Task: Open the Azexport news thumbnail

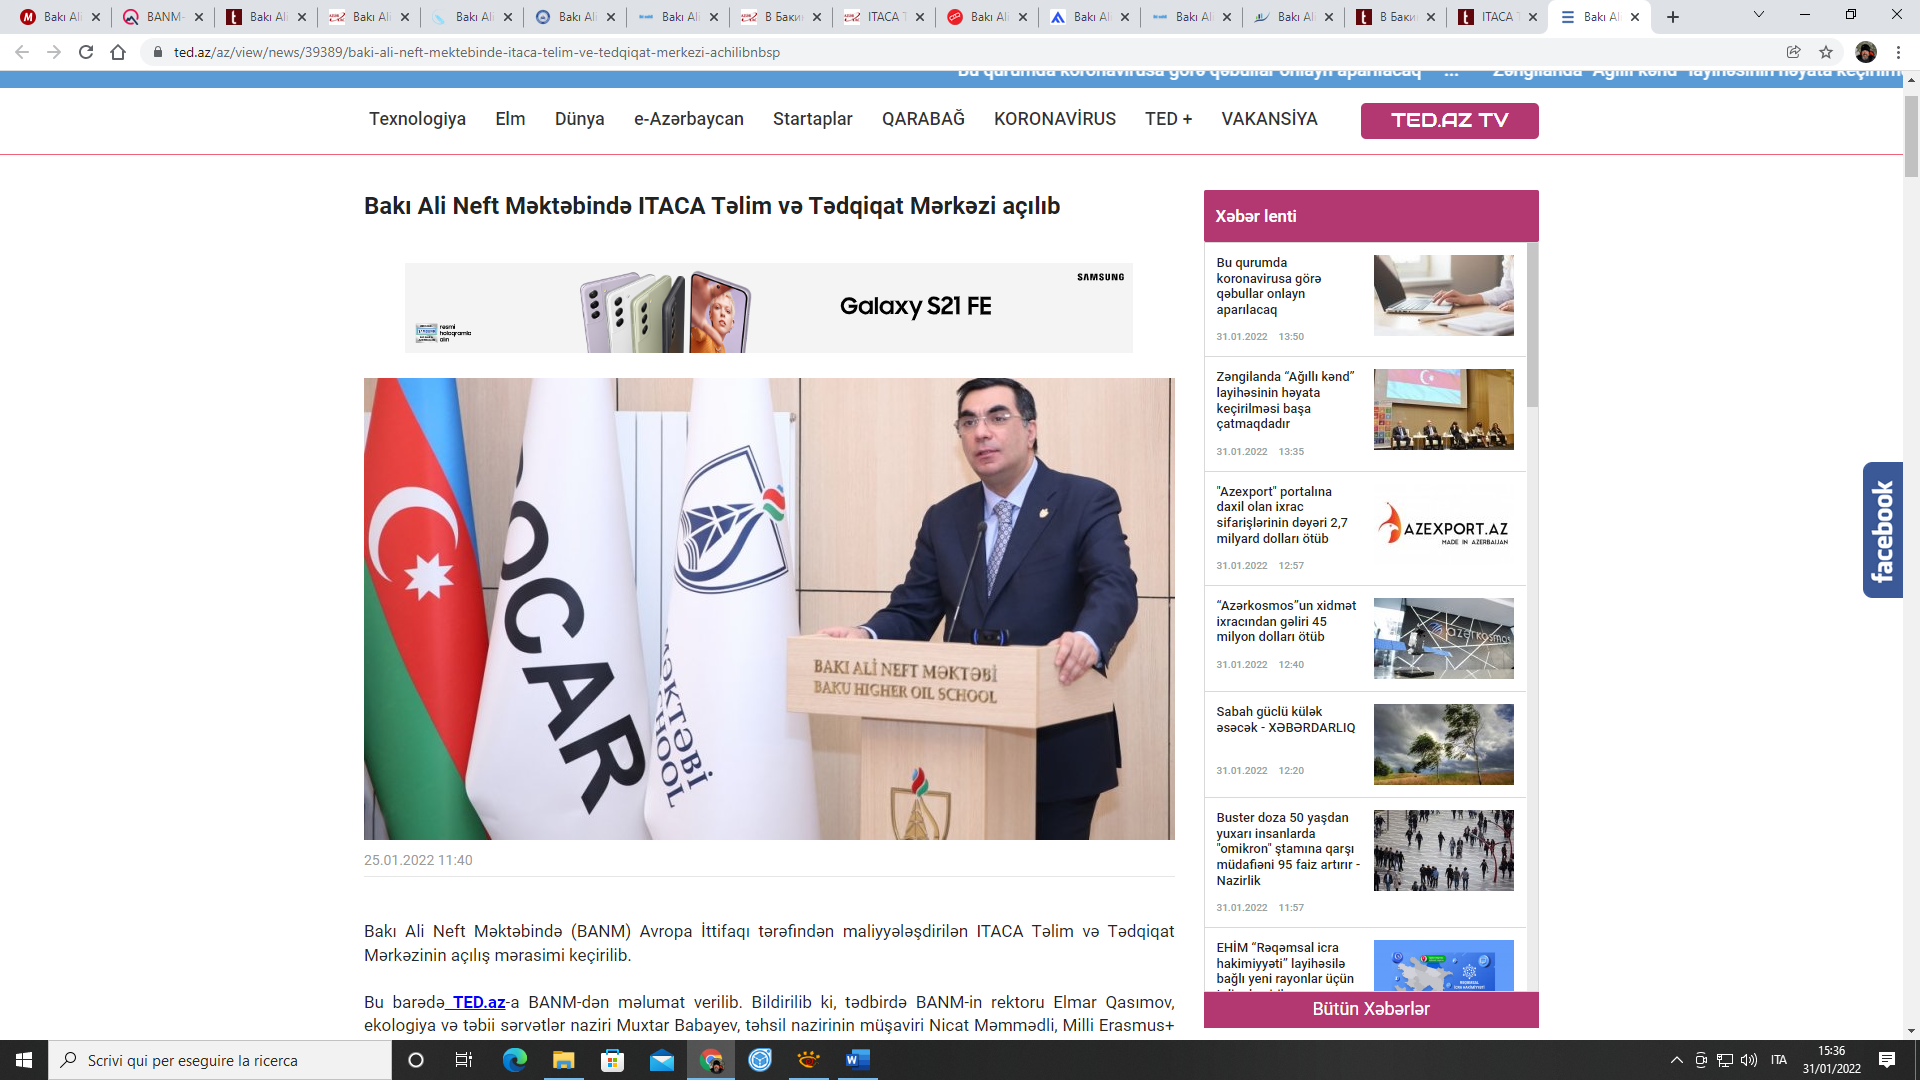Action: pyautogui.click(x=1443, y=525)
